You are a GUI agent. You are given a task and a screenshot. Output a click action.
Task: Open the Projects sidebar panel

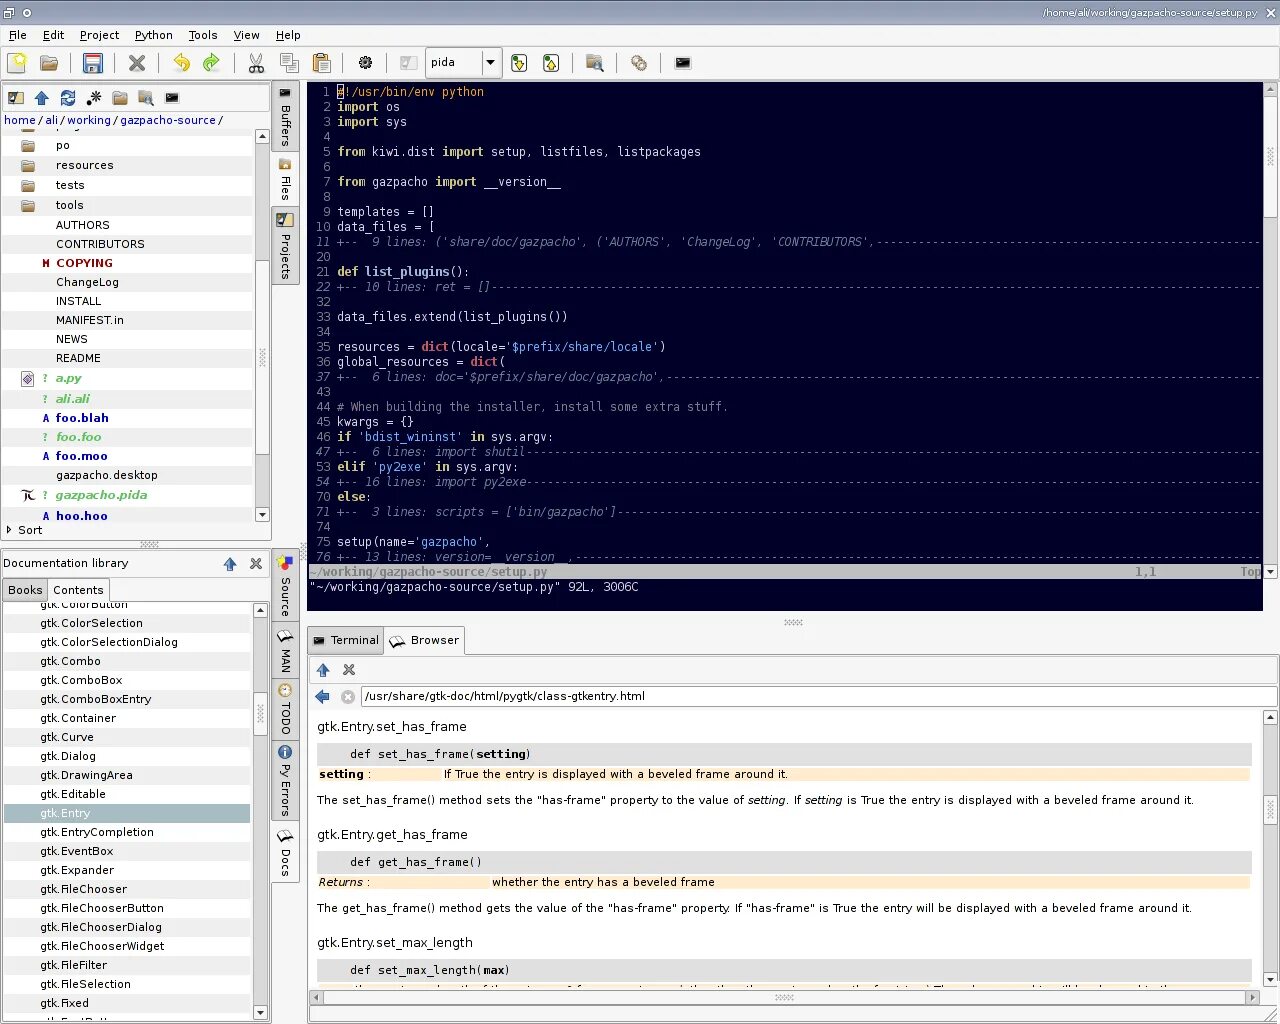[285, 250]
